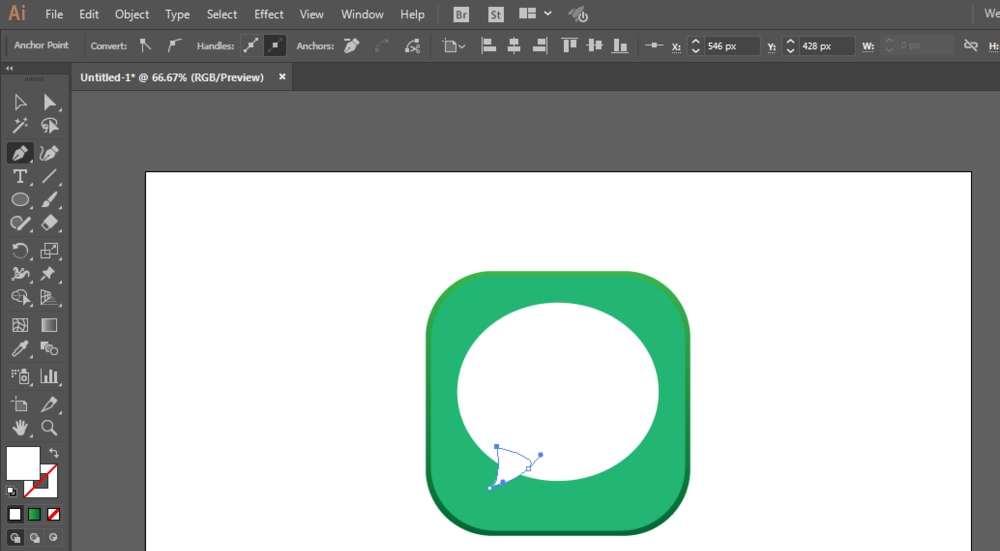Click the GPU Performance rocket icon
The width and height of the screenshot is (1000, 551).
[578, 14]
